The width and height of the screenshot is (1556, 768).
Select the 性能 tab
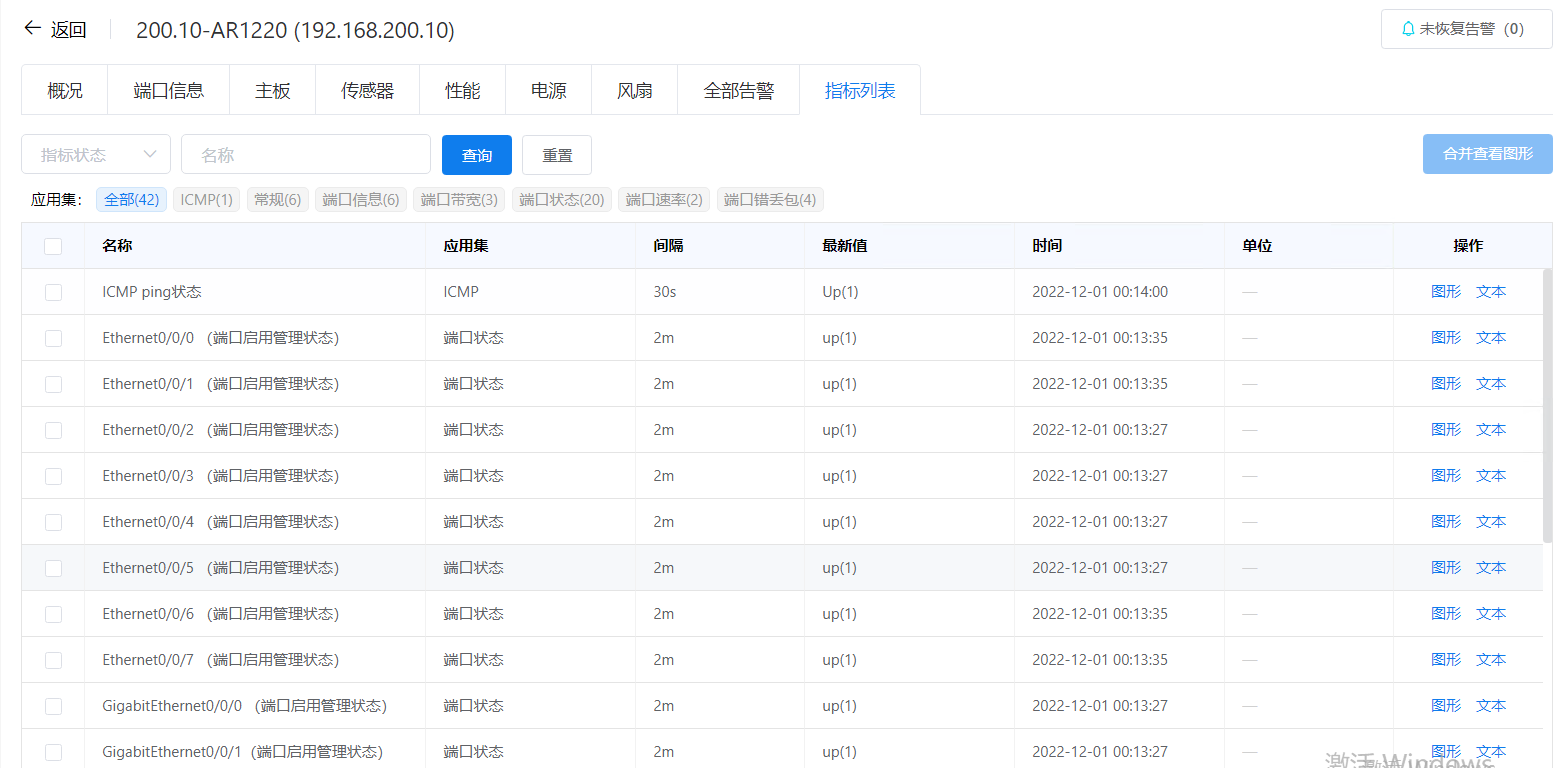463,91
